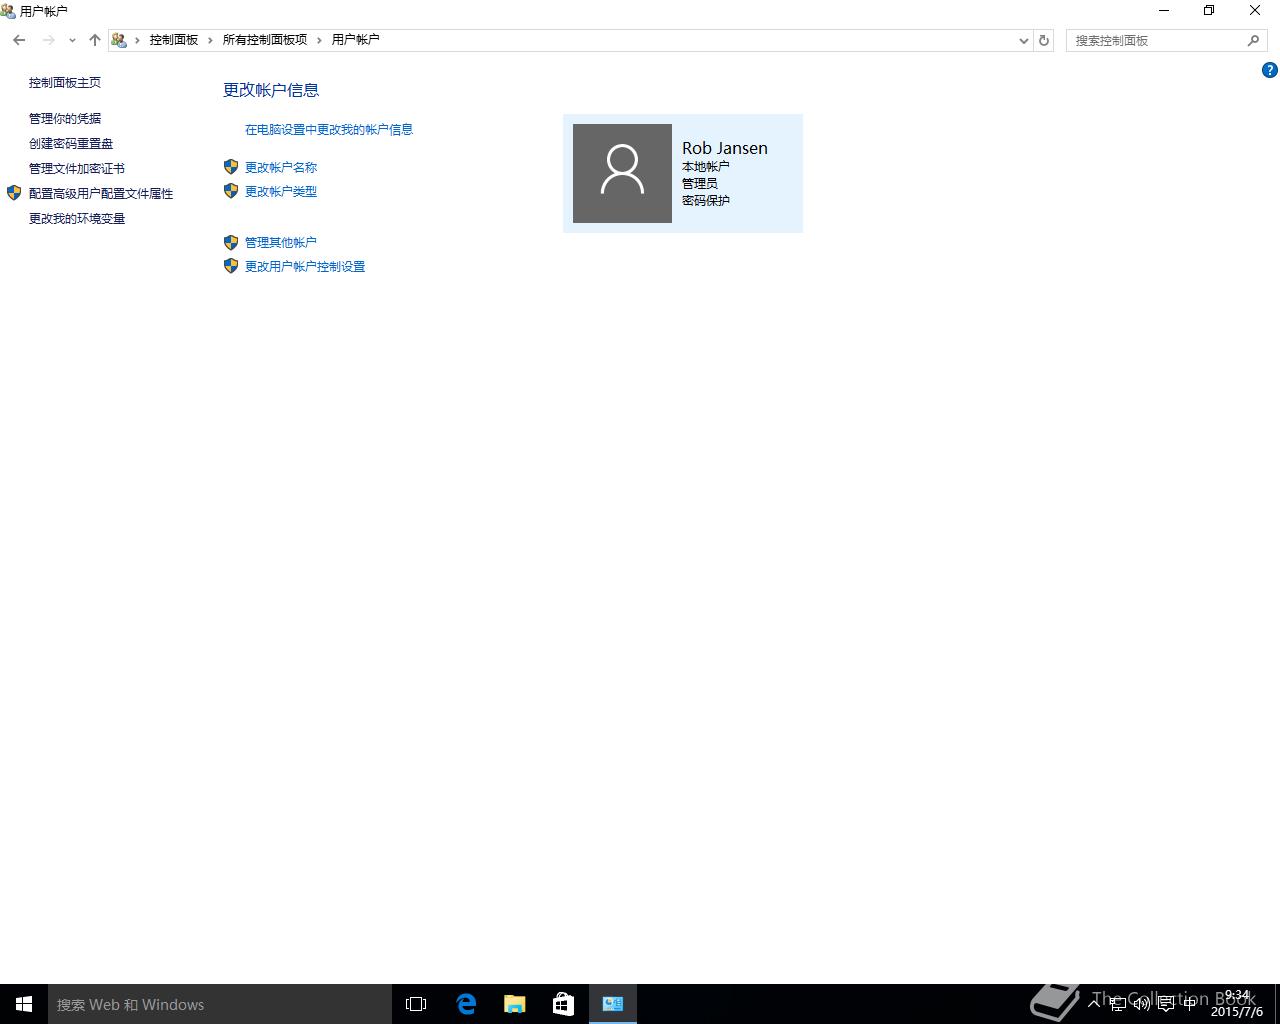1280x1024 pixels.
Task: Open 管理其他帐户 link
Action: (x=281, y=243)
